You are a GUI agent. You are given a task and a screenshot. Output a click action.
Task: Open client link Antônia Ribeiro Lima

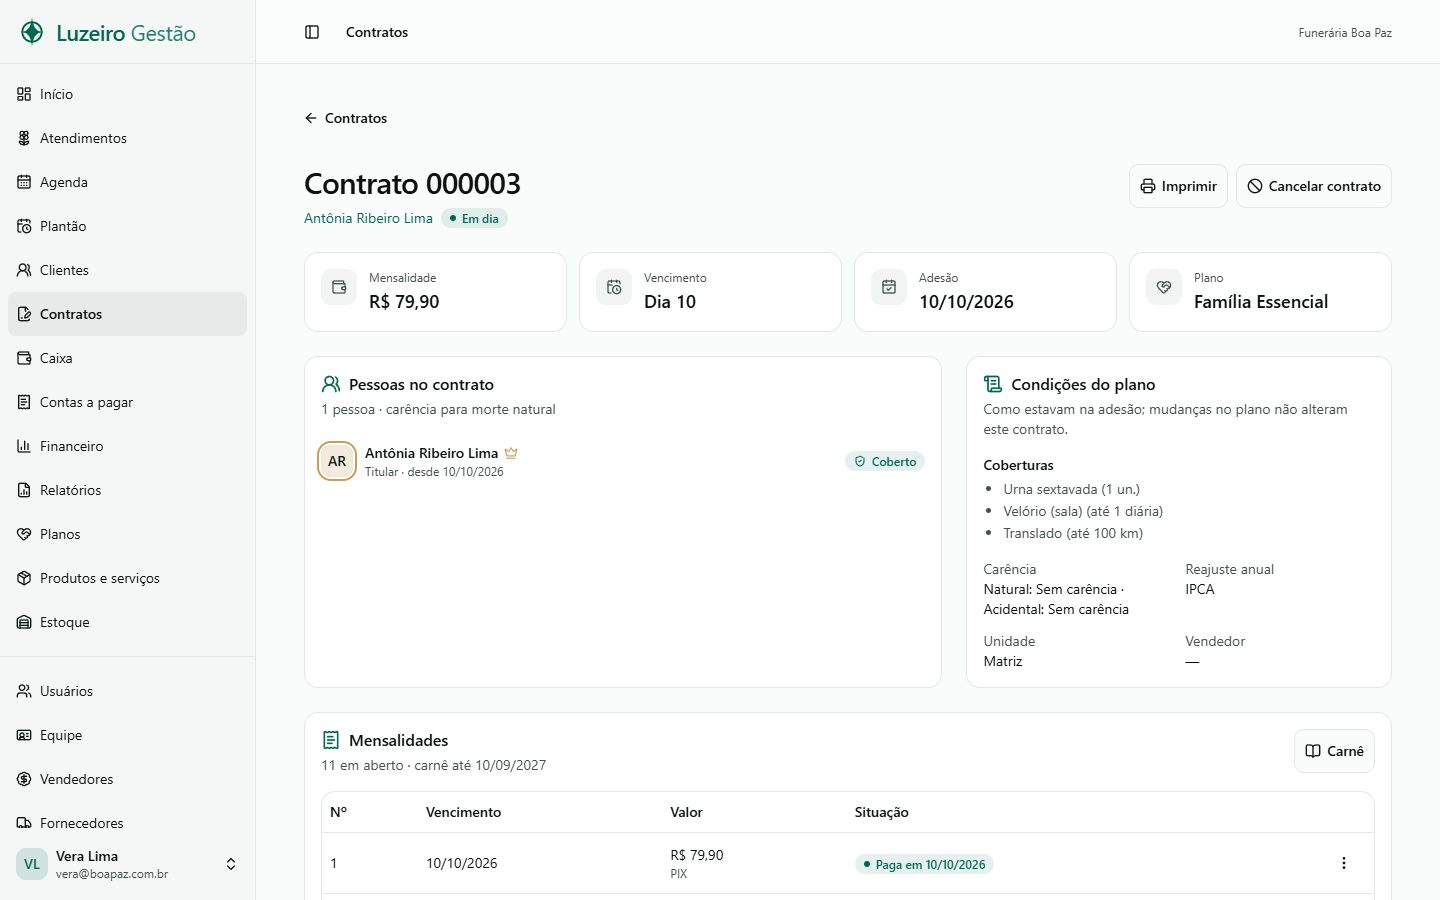[x=368, y=218]
